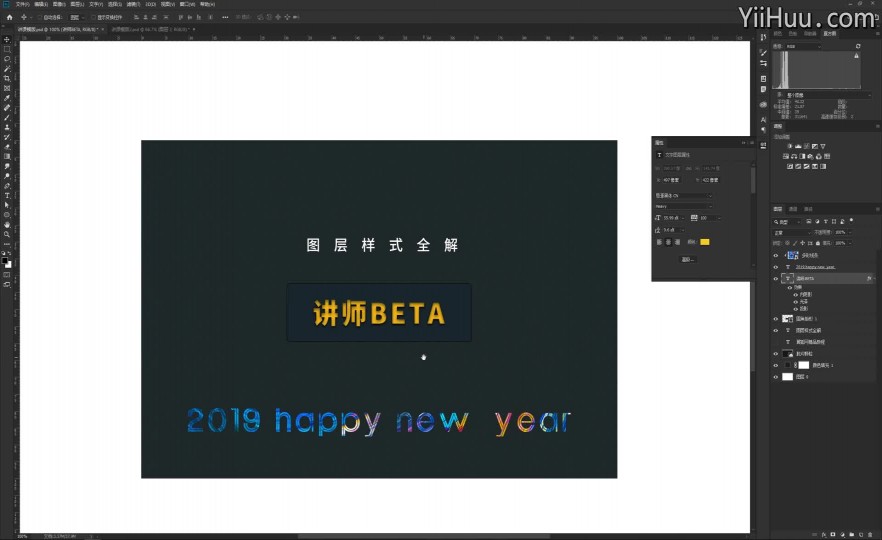
Task: Select the Eyedropper tool
Action: (7, 98)
